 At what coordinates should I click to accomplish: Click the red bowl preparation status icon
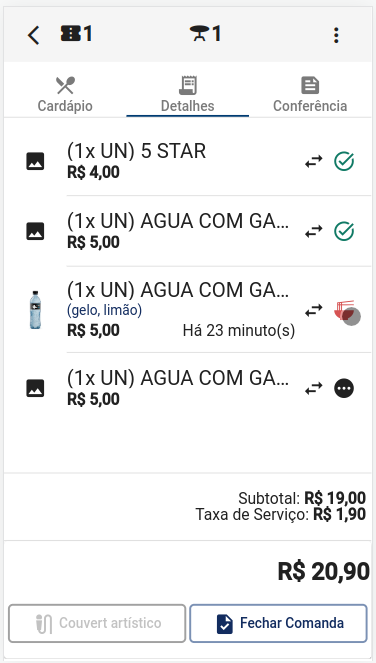[x=344, y=311]
